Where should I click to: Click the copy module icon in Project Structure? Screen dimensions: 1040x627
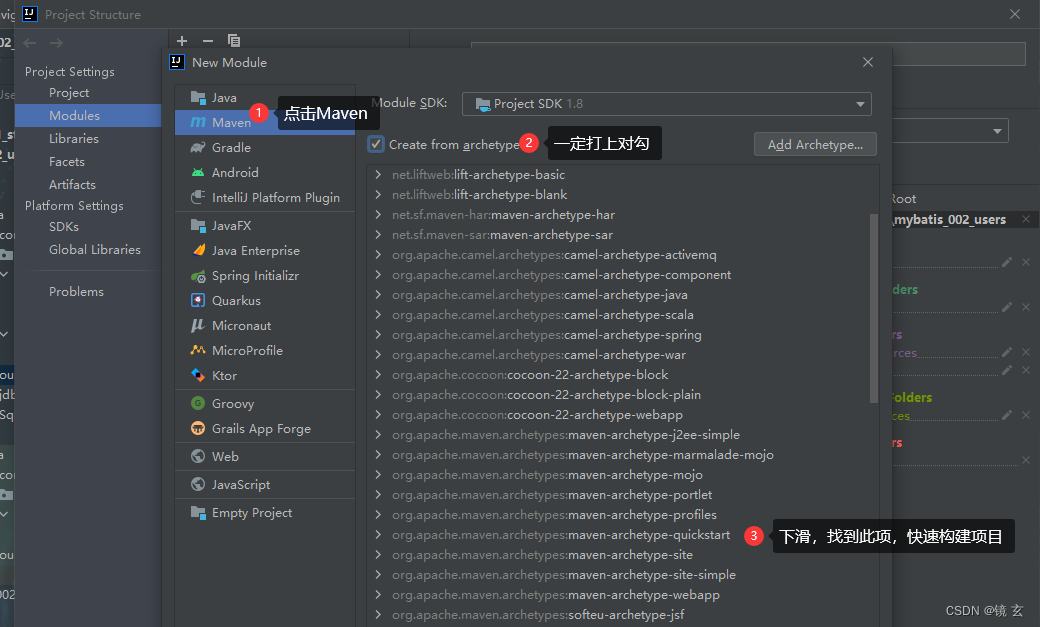point(233,40)
